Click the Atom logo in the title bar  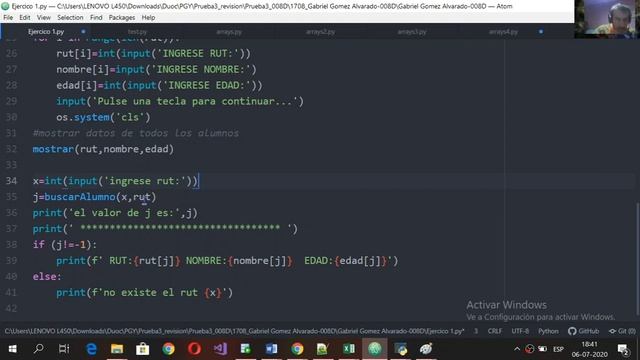pyautogui.click(x=5, y=6)
